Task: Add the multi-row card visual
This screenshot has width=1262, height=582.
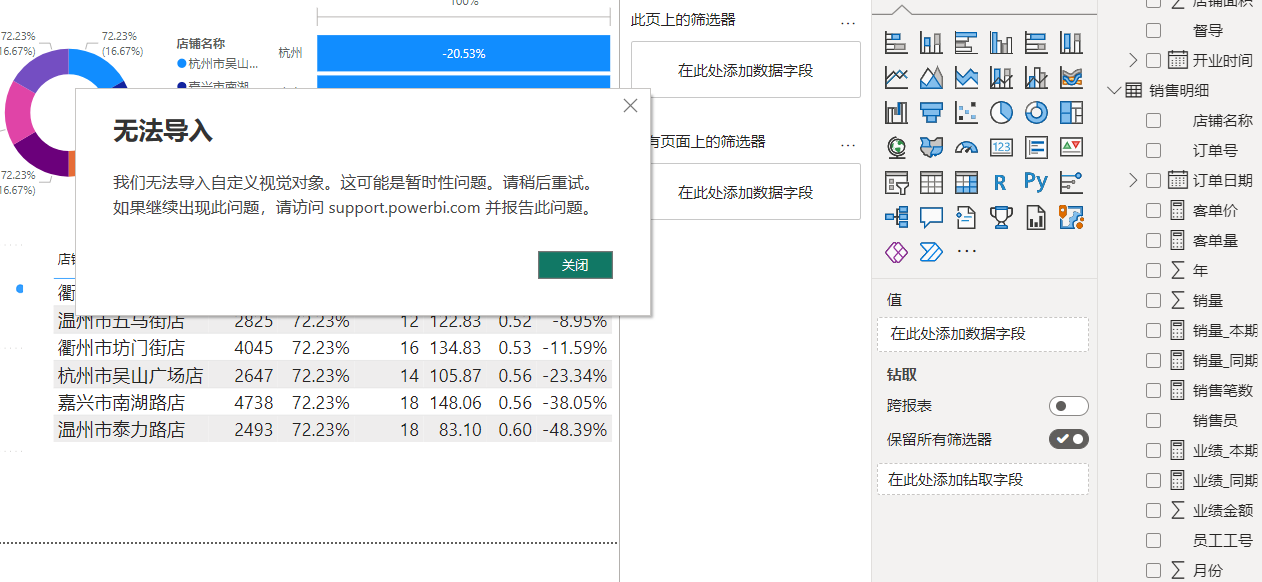Action: (1036, 147)
